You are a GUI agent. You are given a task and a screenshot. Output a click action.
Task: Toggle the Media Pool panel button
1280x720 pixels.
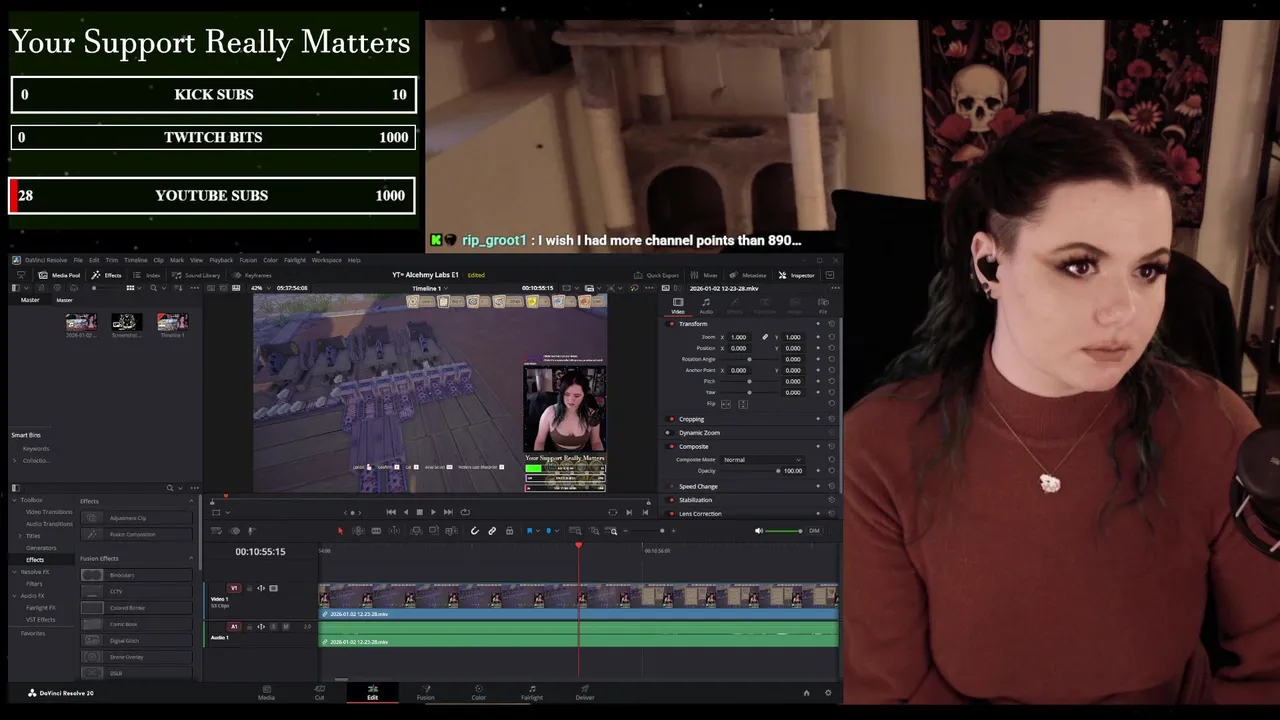[x=59, y=275]
